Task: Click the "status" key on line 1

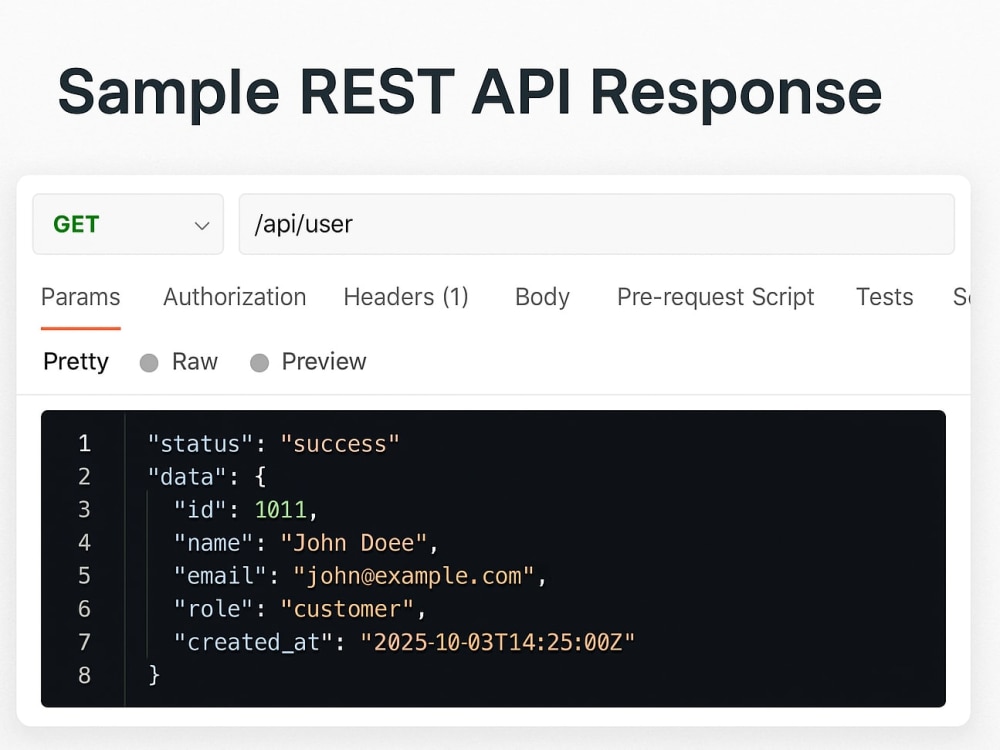Action: (200, 444)
